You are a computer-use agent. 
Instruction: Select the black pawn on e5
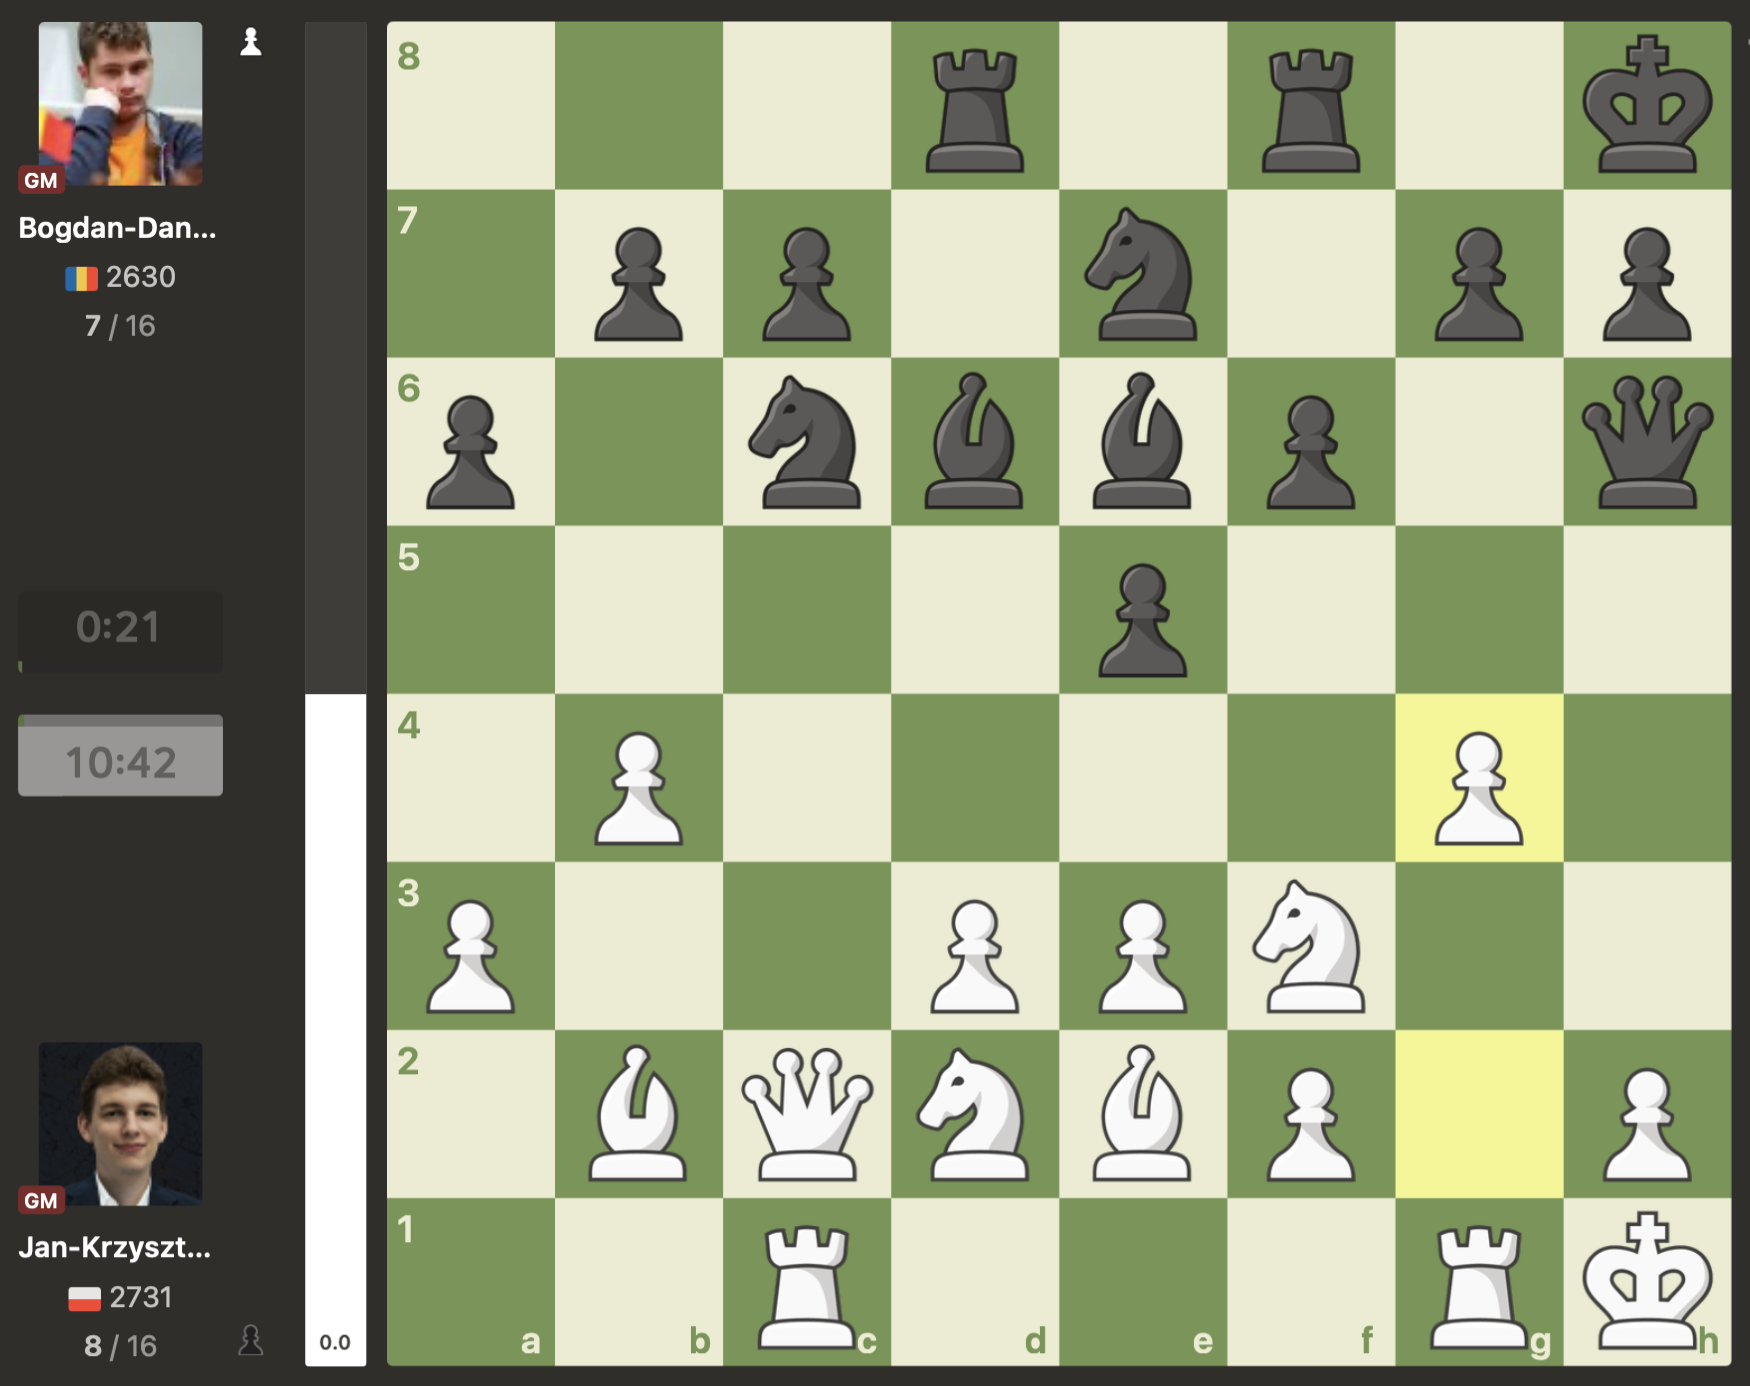click(x=1142, y=610)
